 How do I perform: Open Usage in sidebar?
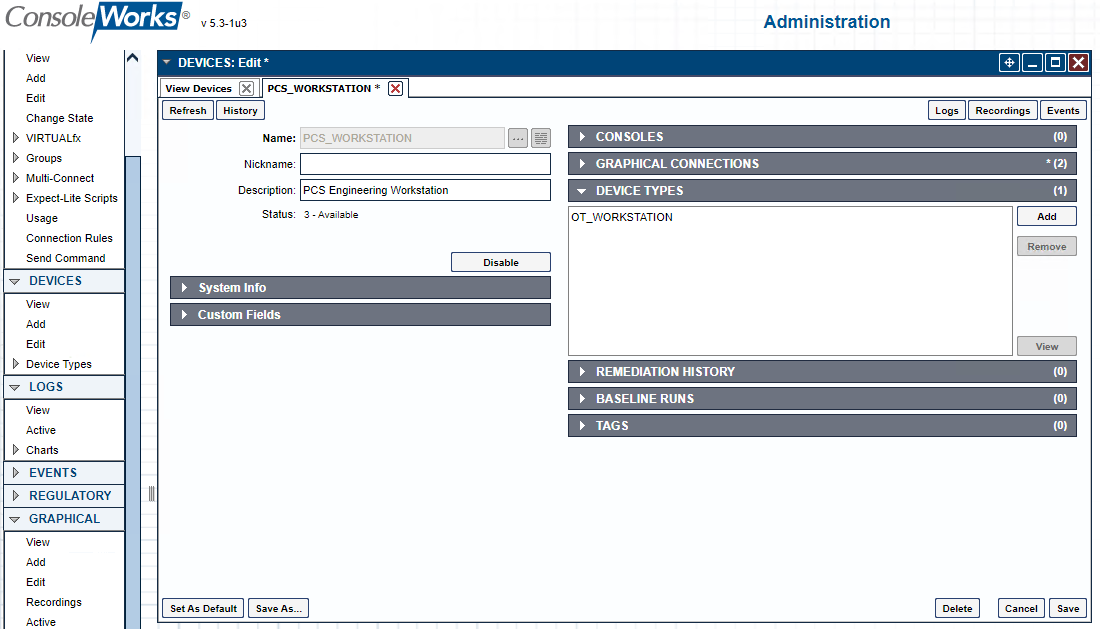tap(42, 218)
